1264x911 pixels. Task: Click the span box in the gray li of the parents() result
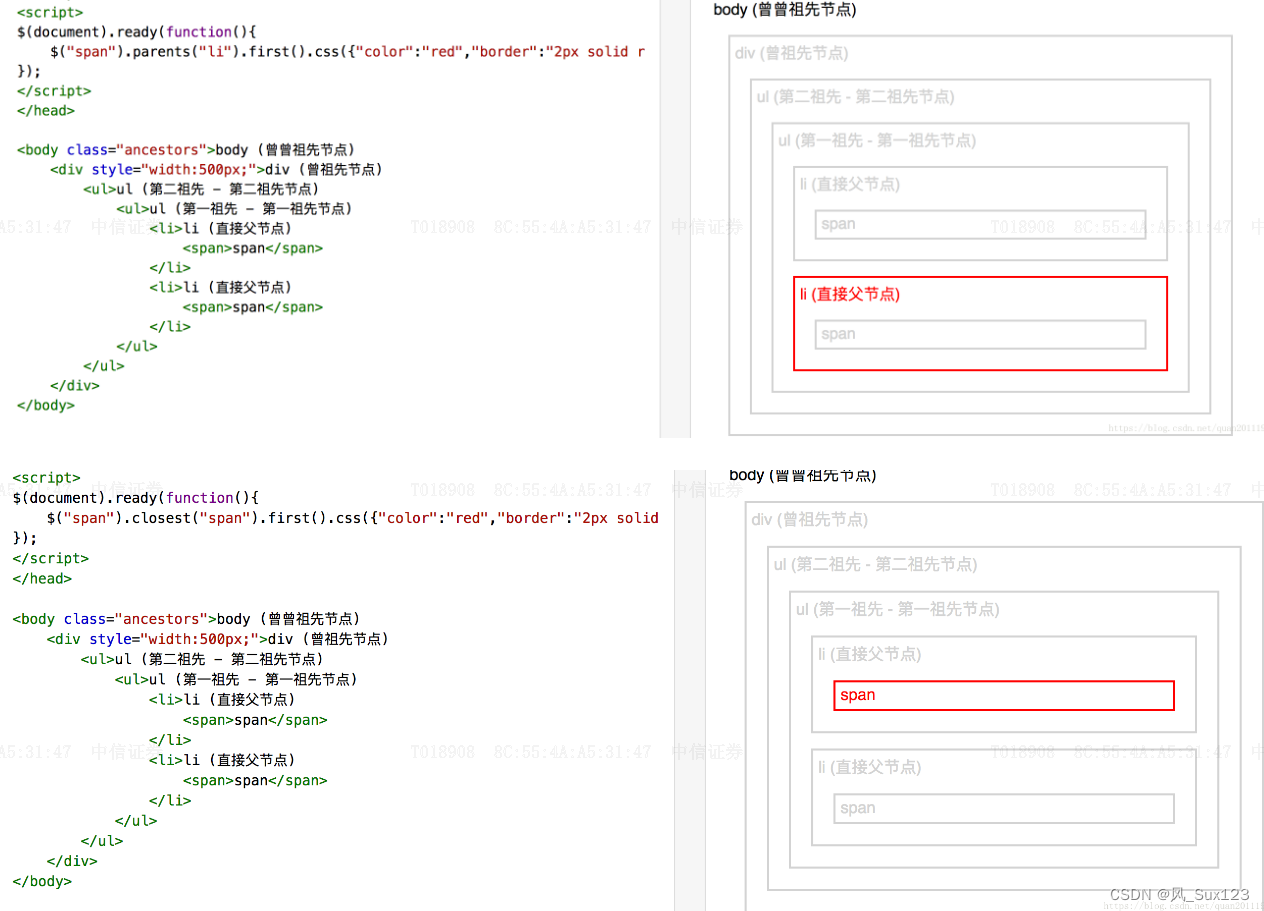point(980,224)
